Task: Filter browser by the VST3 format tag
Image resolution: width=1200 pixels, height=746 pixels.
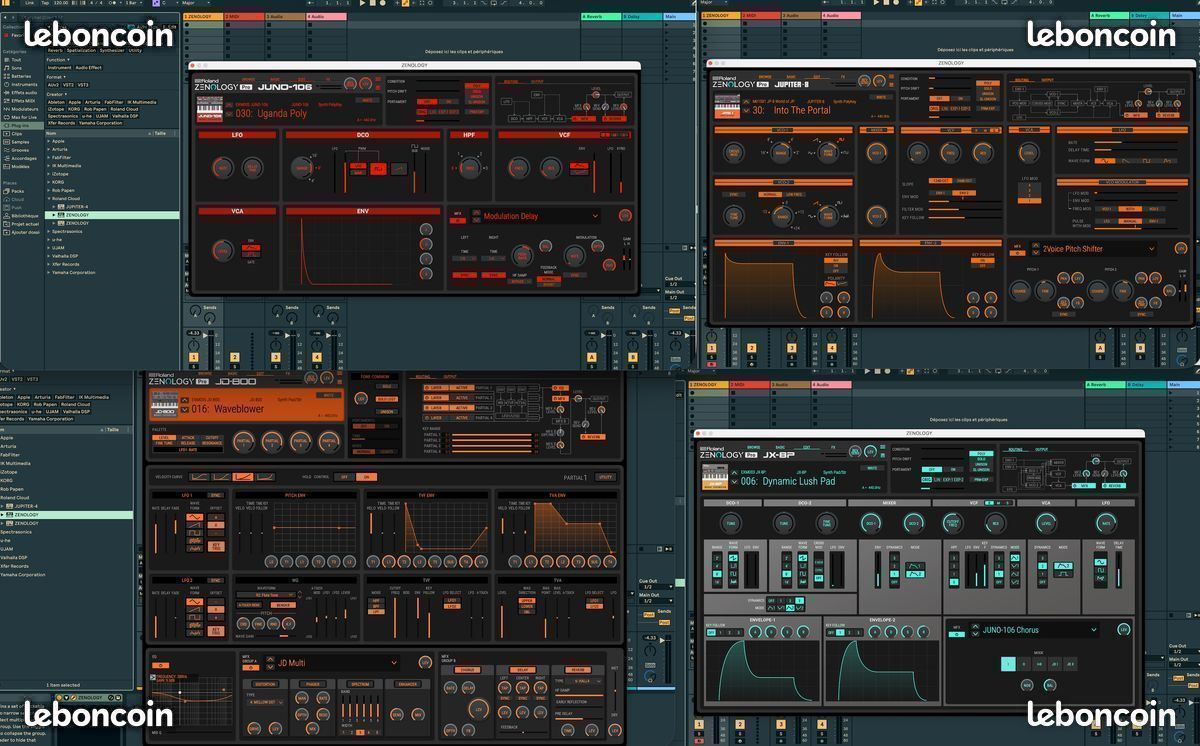Action: click(82, 85)
